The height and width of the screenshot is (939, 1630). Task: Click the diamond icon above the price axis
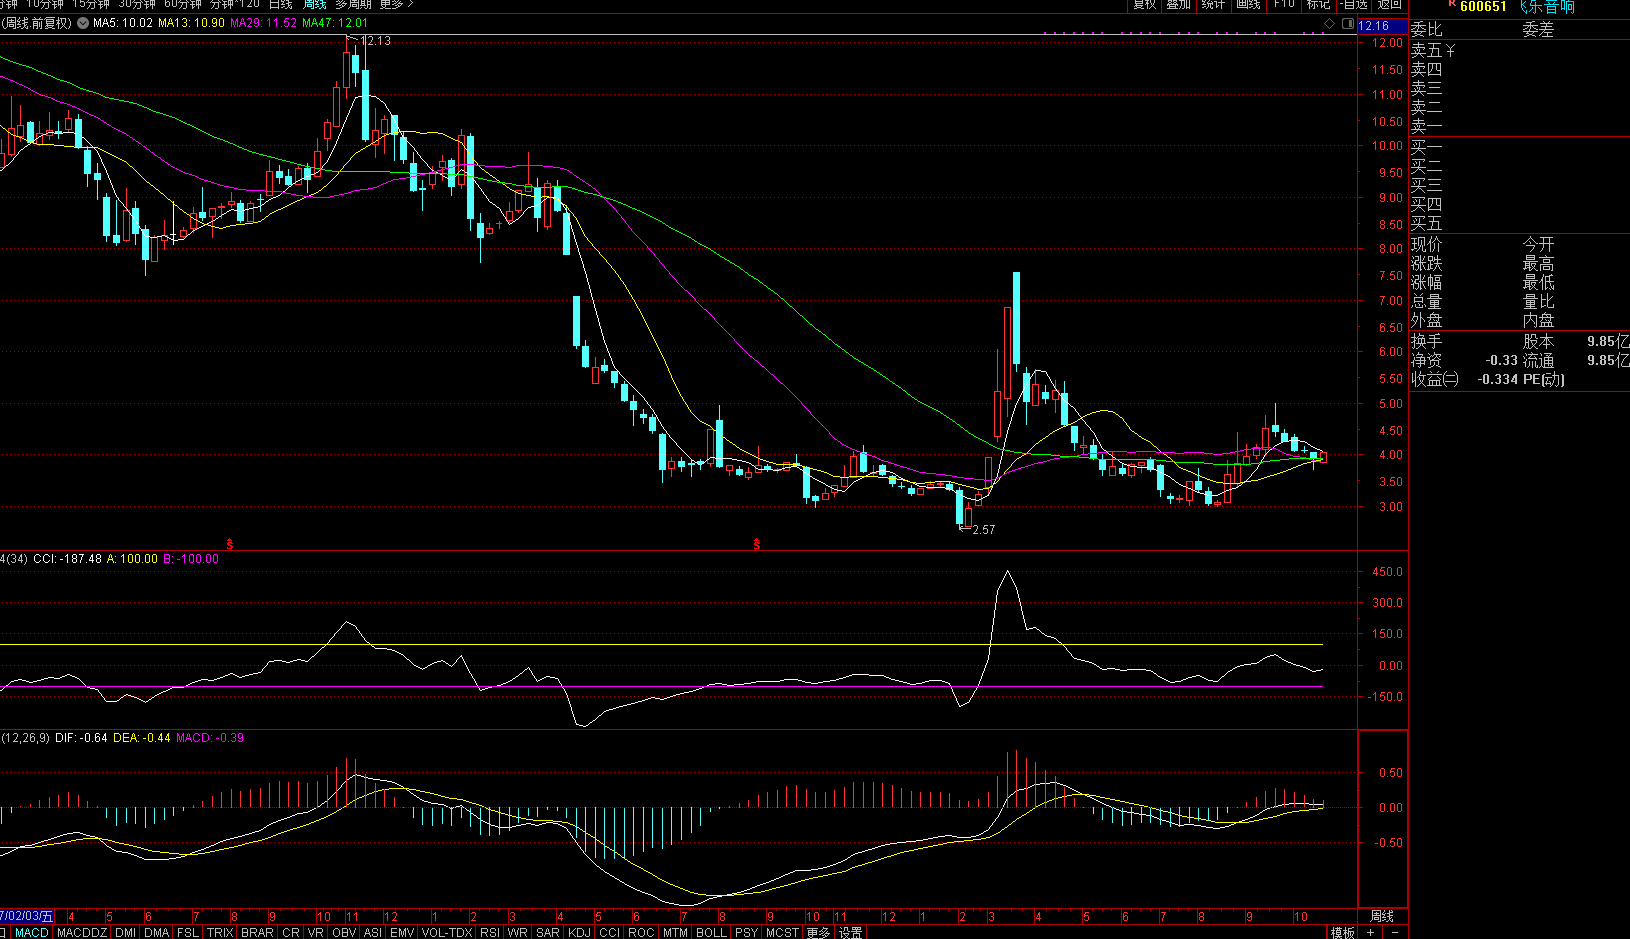(x=1330, y=24)
